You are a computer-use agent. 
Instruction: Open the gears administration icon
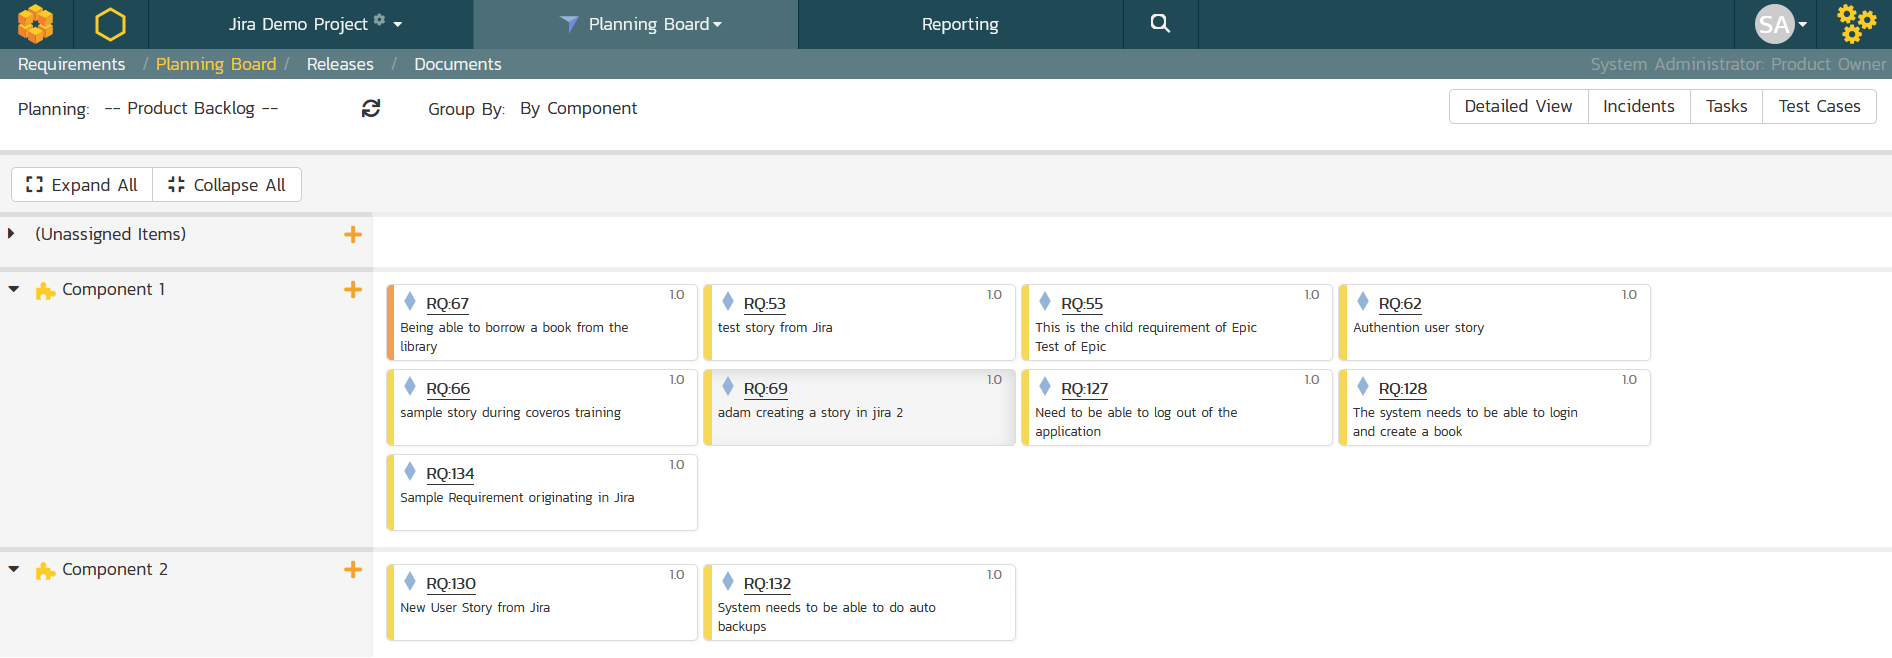pos(1856,24)
